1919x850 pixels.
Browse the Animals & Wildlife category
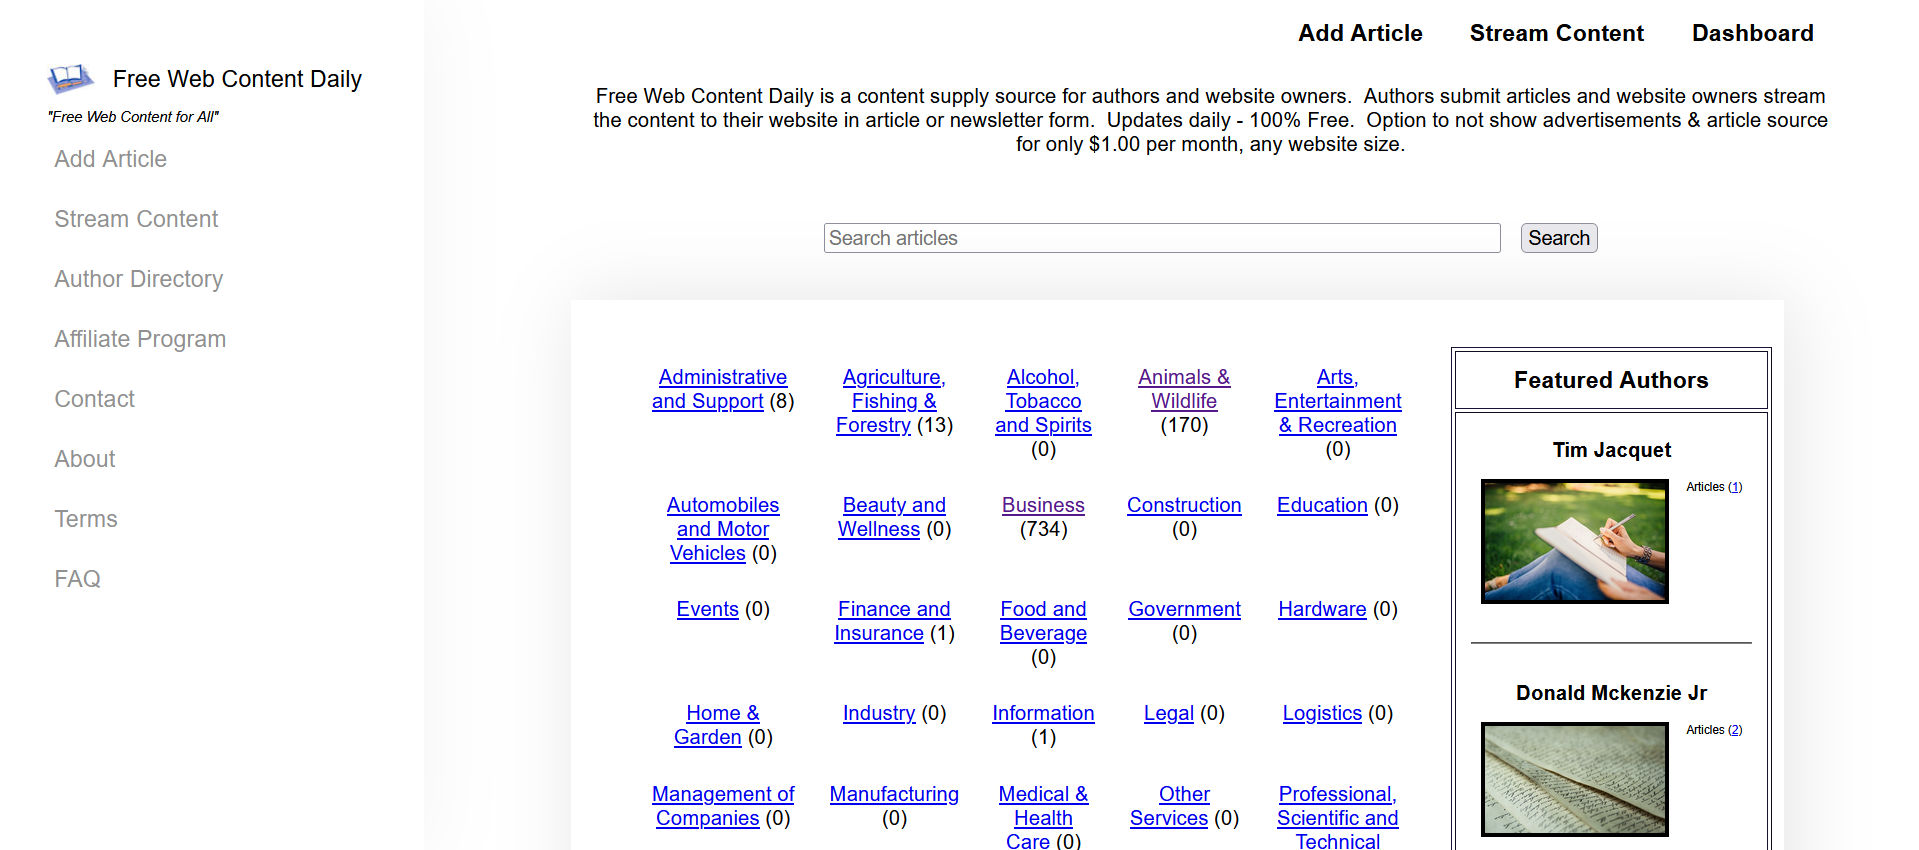[1183, 389]
